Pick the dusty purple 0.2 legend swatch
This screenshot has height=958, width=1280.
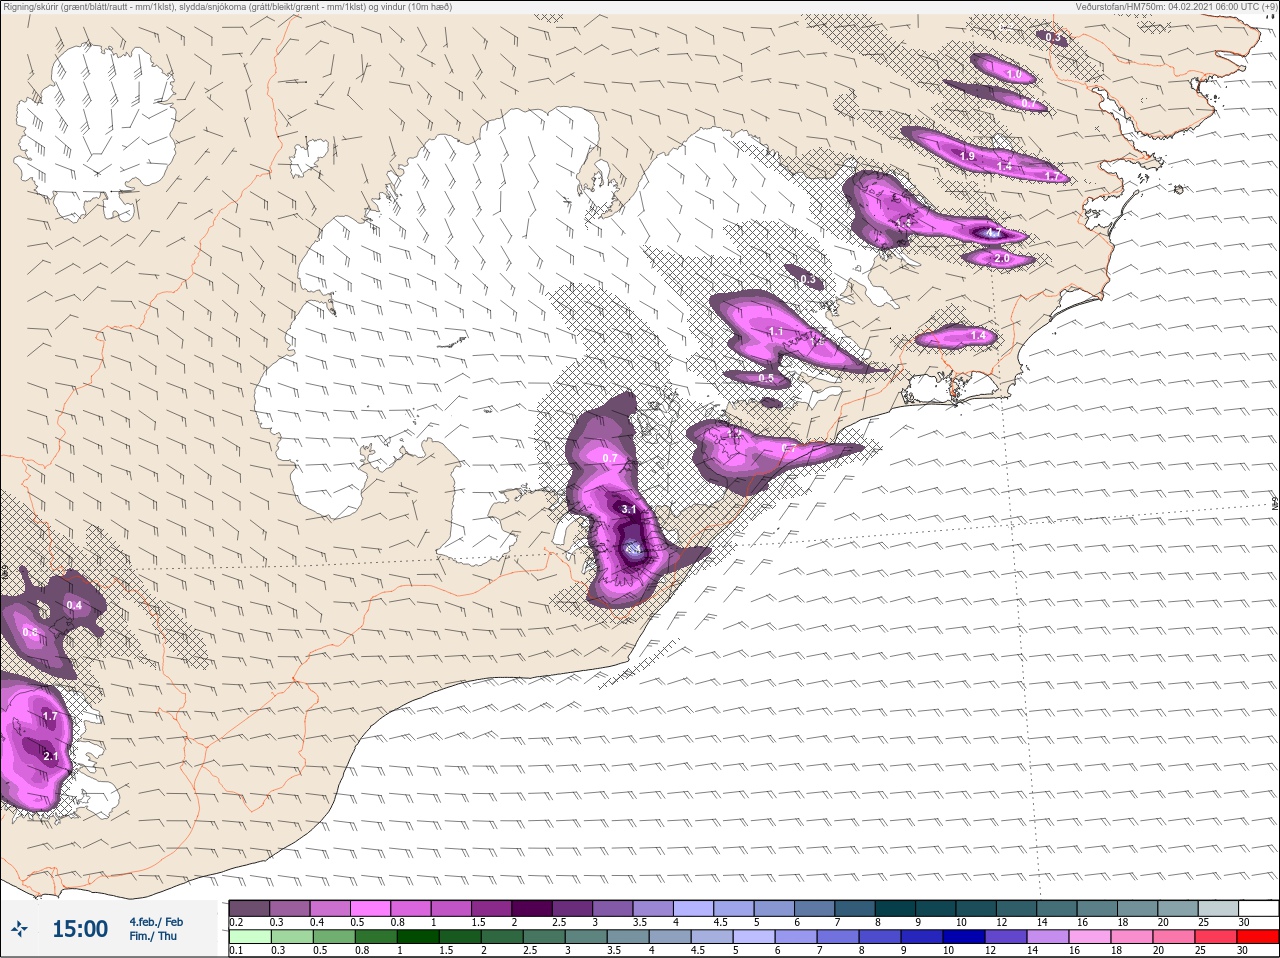tap(249, 908)
